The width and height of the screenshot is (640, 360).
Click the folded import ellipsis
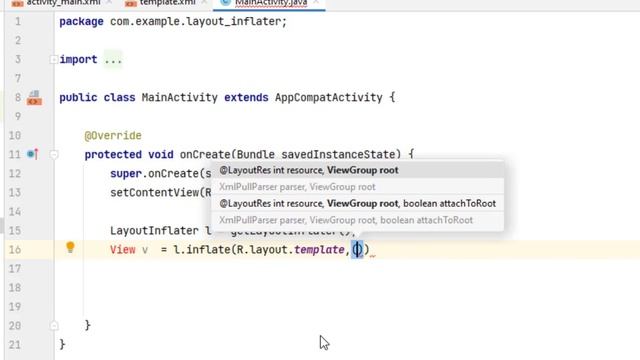tap(113, 60)
